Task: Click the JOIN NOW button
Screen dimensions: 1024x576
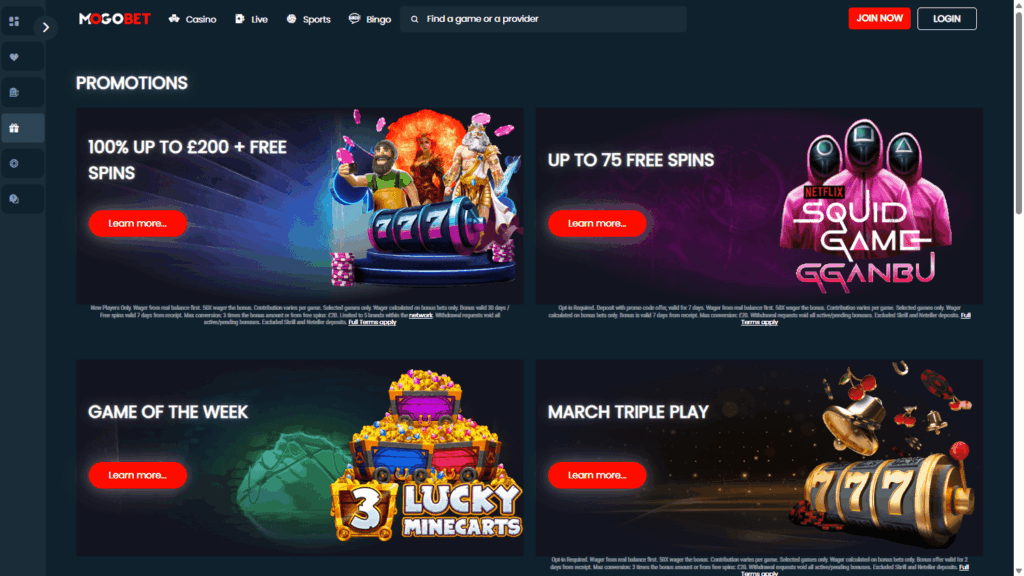Action: pyautogui.click(x=879, y=18)
